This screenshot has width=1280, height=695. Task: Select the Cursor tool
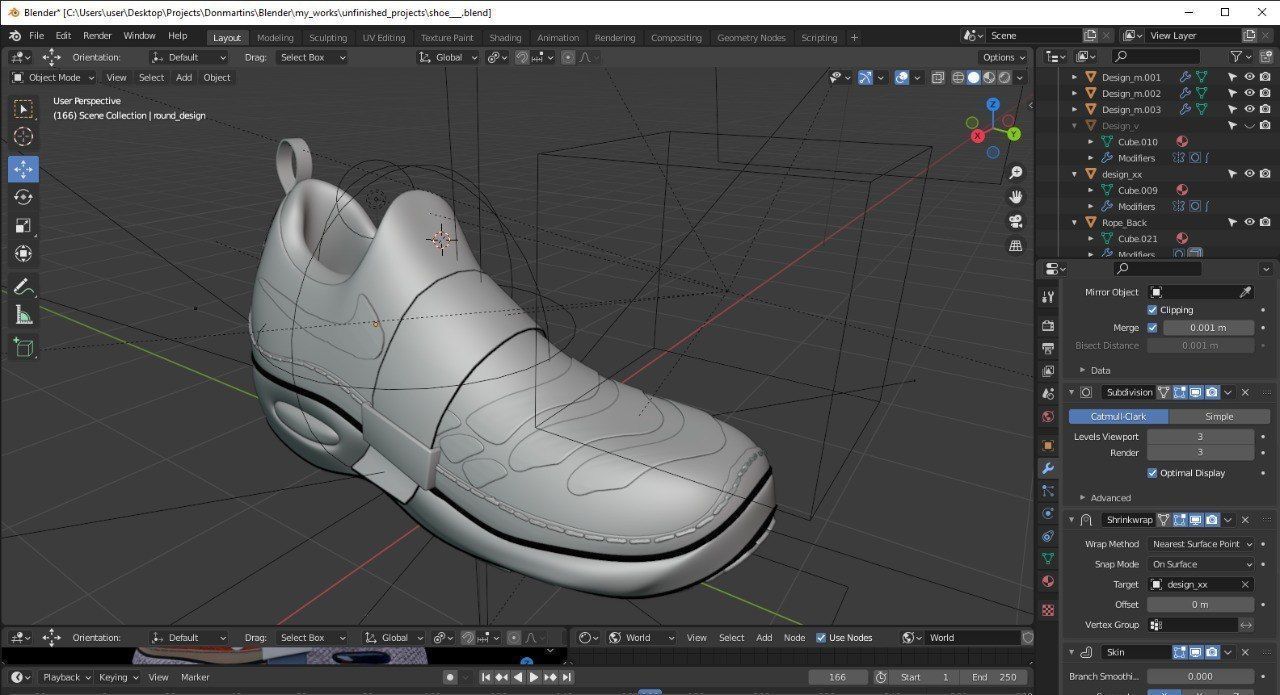pyautogui.click(x=23, y=137)
